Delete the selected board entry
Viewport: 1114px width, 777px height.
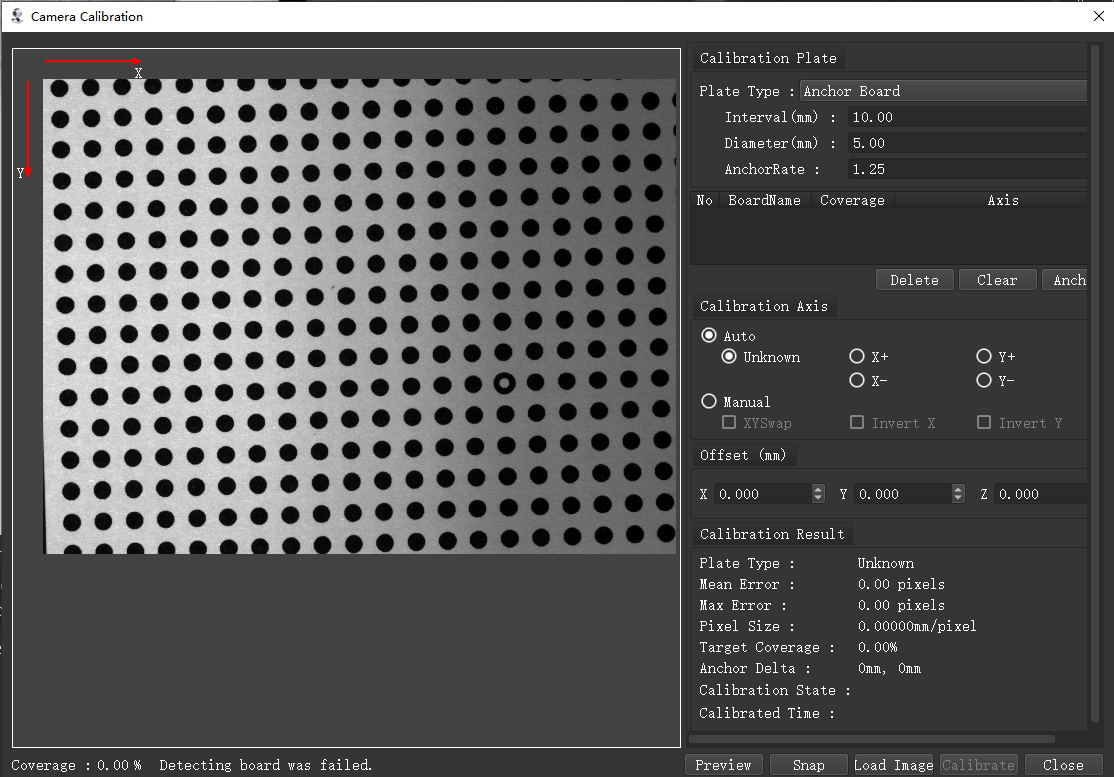click(x=914, y=280)
